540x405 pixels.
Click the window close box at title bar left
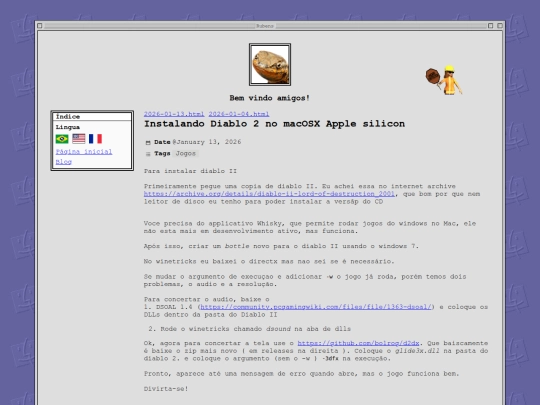pyautogui.click(x=40, y=26)
